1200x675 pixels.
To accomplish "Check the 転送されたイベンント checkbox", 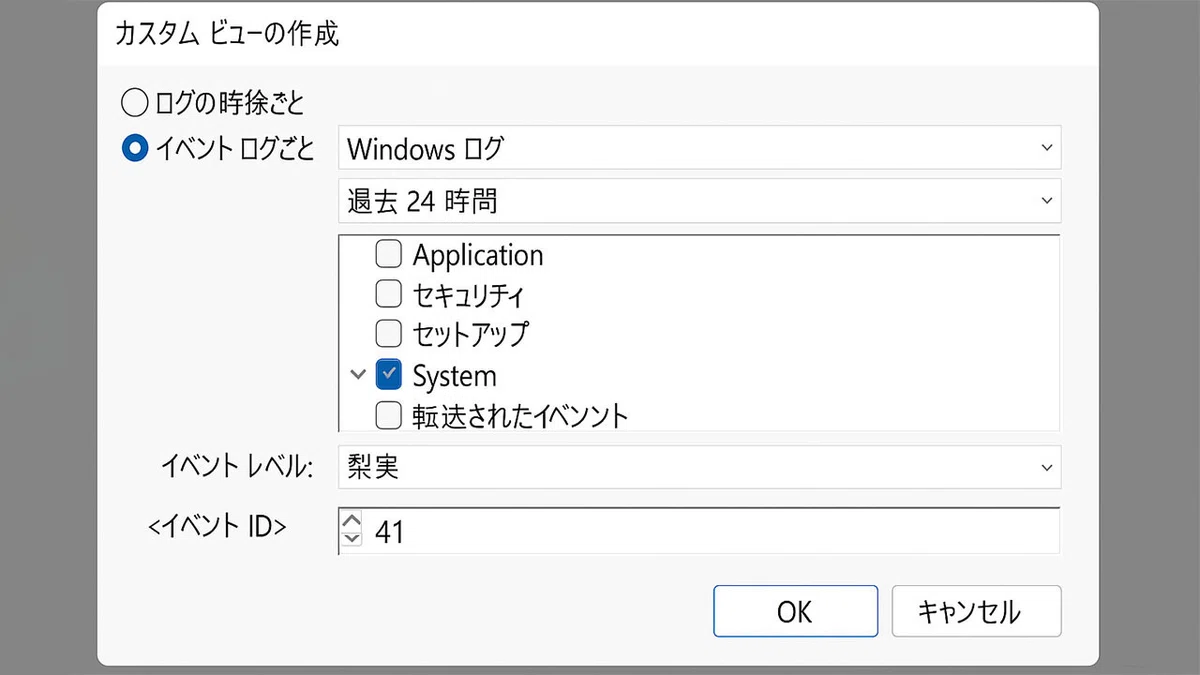I will pos(388,413).
